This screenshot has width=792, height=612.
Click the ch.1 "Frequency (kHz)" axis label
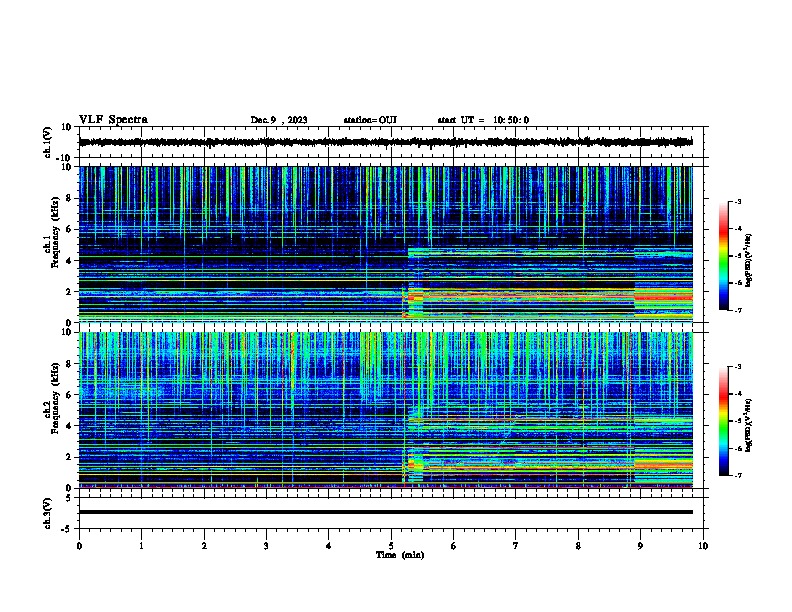point(55,232)
